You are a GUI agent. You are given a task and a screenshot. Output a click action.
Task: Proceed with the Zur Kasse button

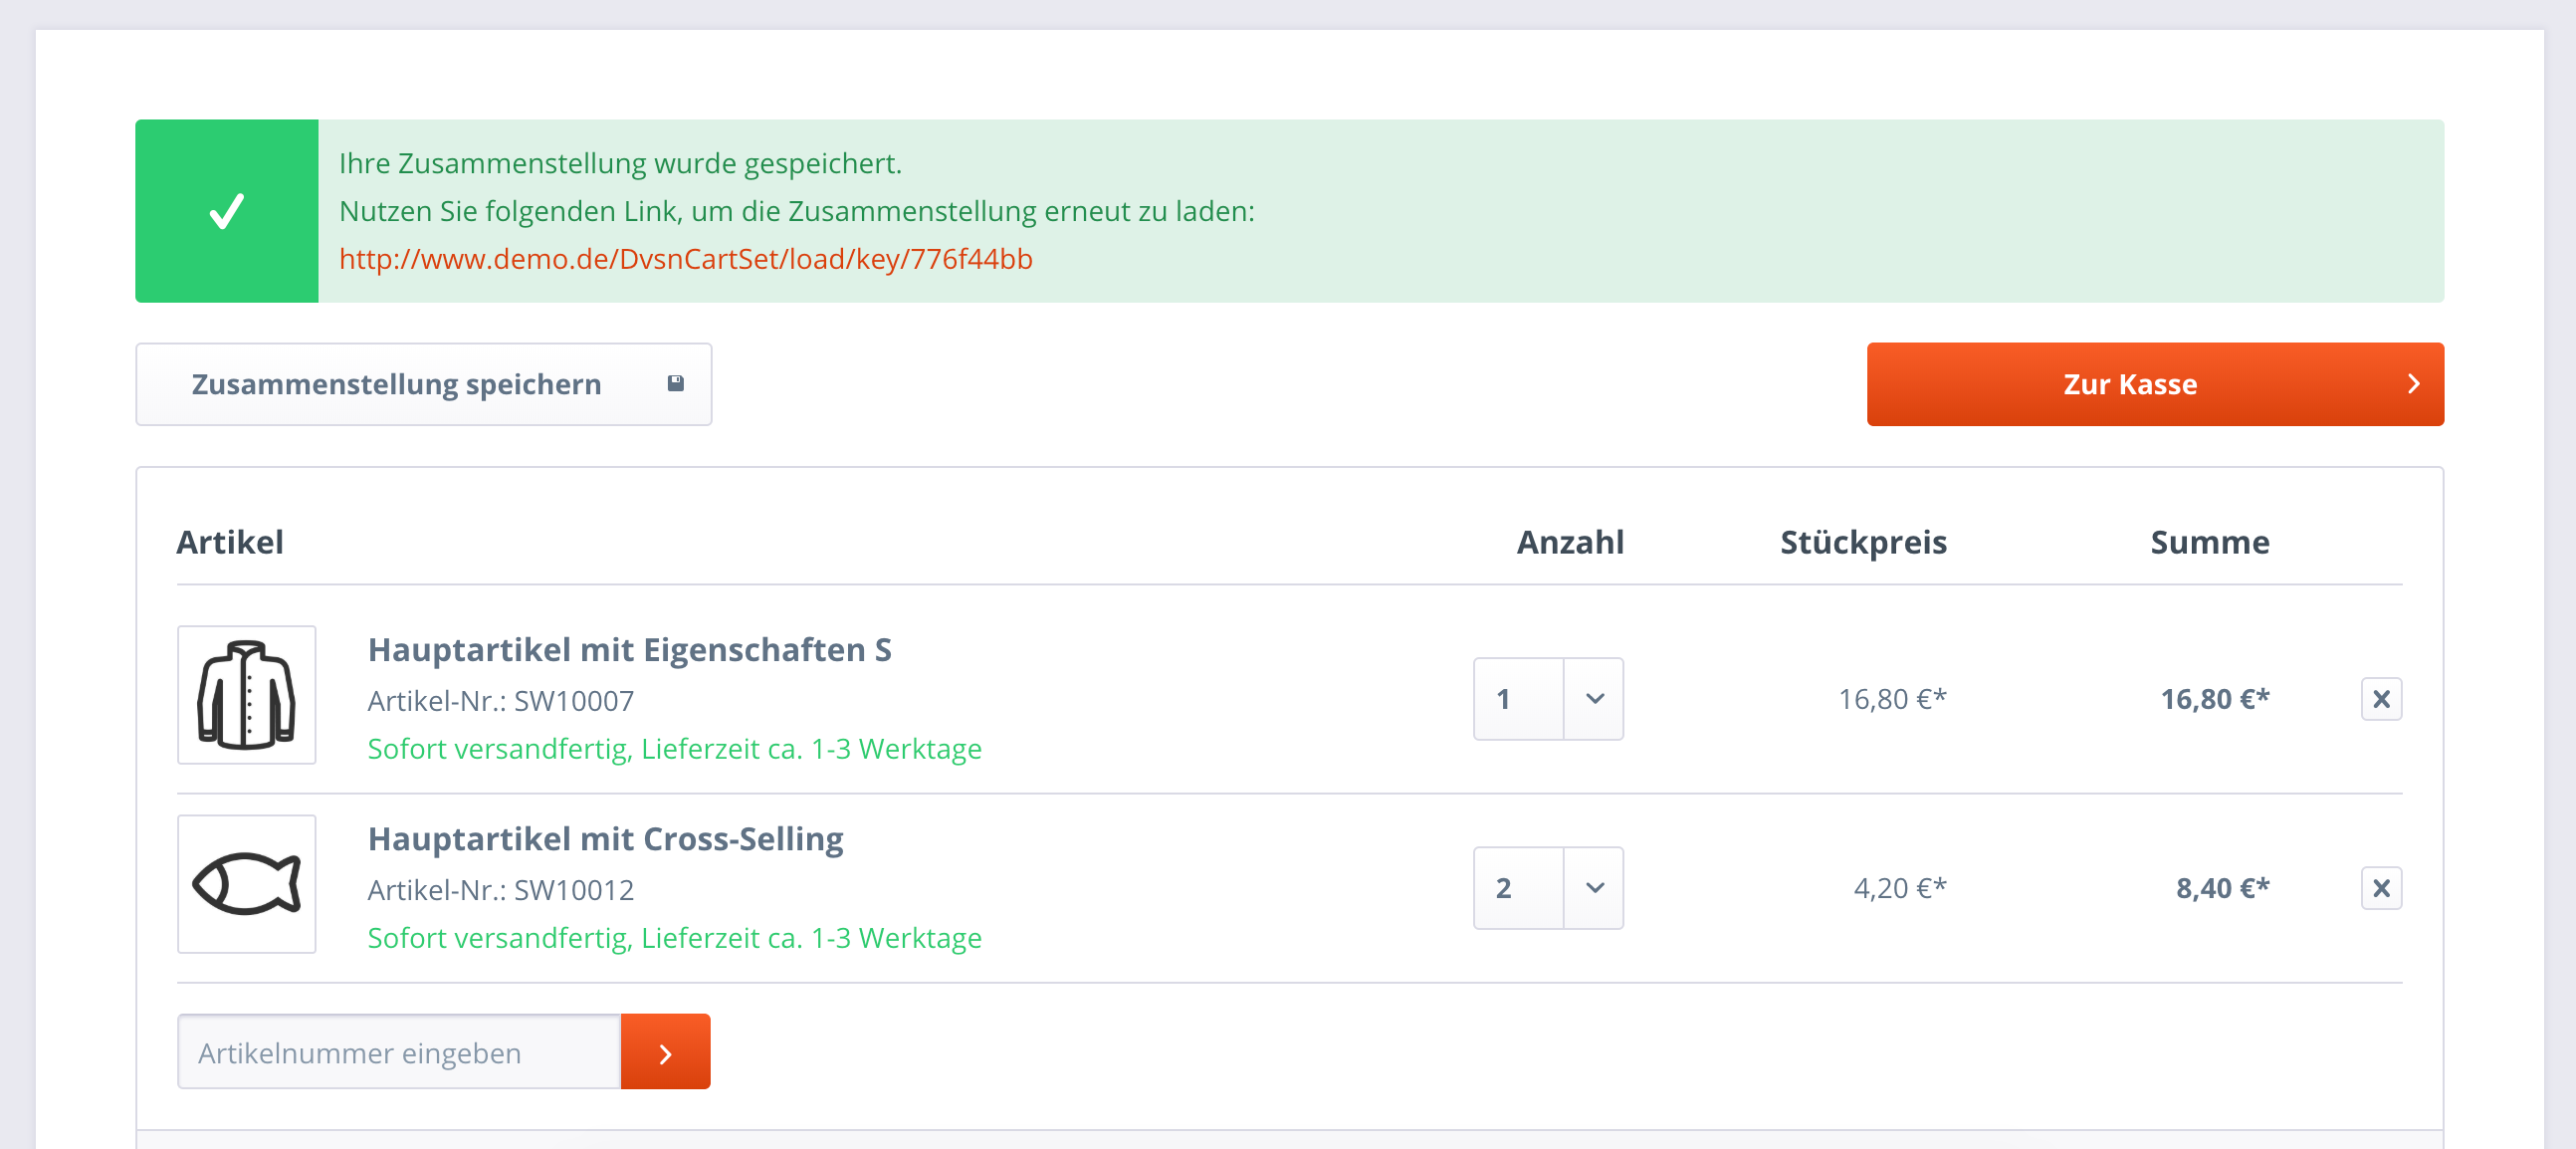(2155, 384)
